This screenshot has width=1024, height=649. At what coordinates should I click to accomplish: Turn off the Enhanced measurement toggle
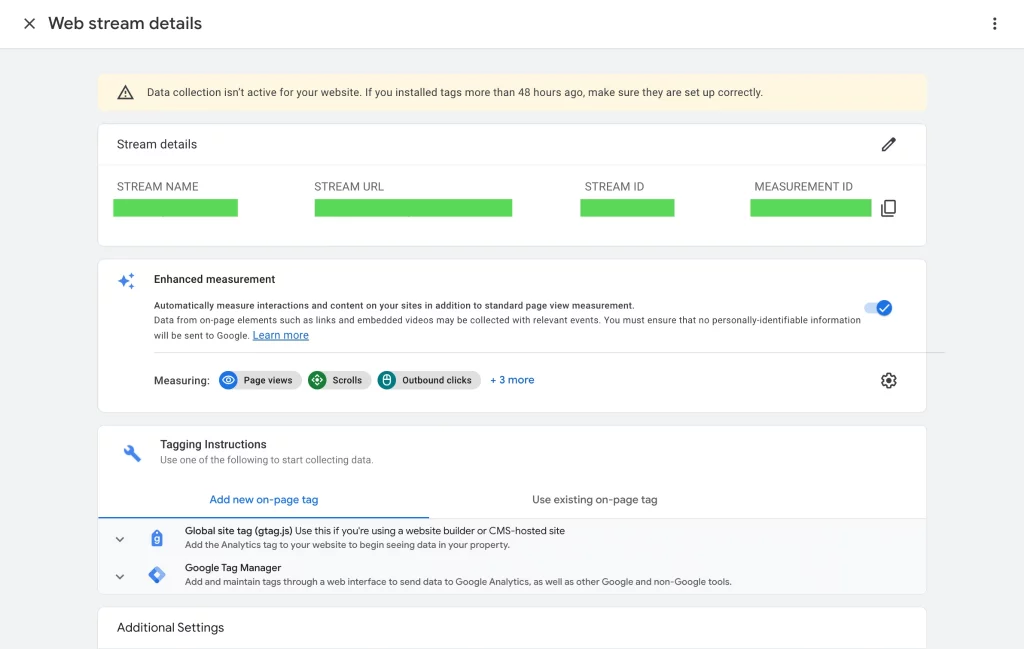tap(878, 308)
